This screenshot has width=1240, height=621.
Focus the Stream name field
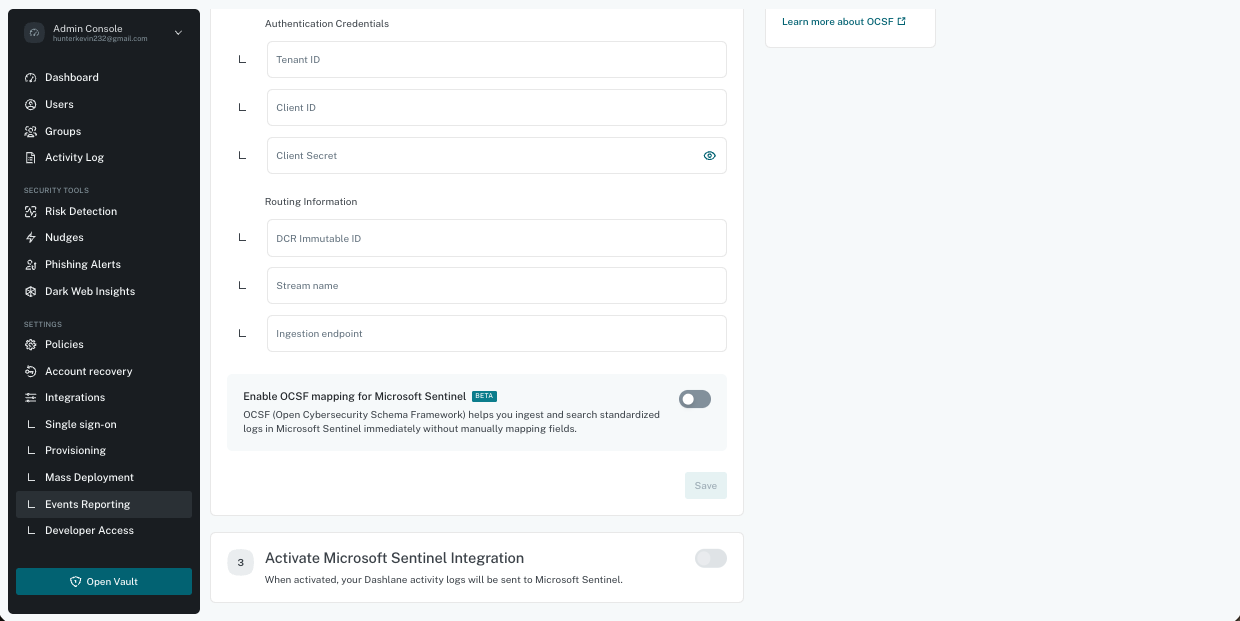point(497,286)
